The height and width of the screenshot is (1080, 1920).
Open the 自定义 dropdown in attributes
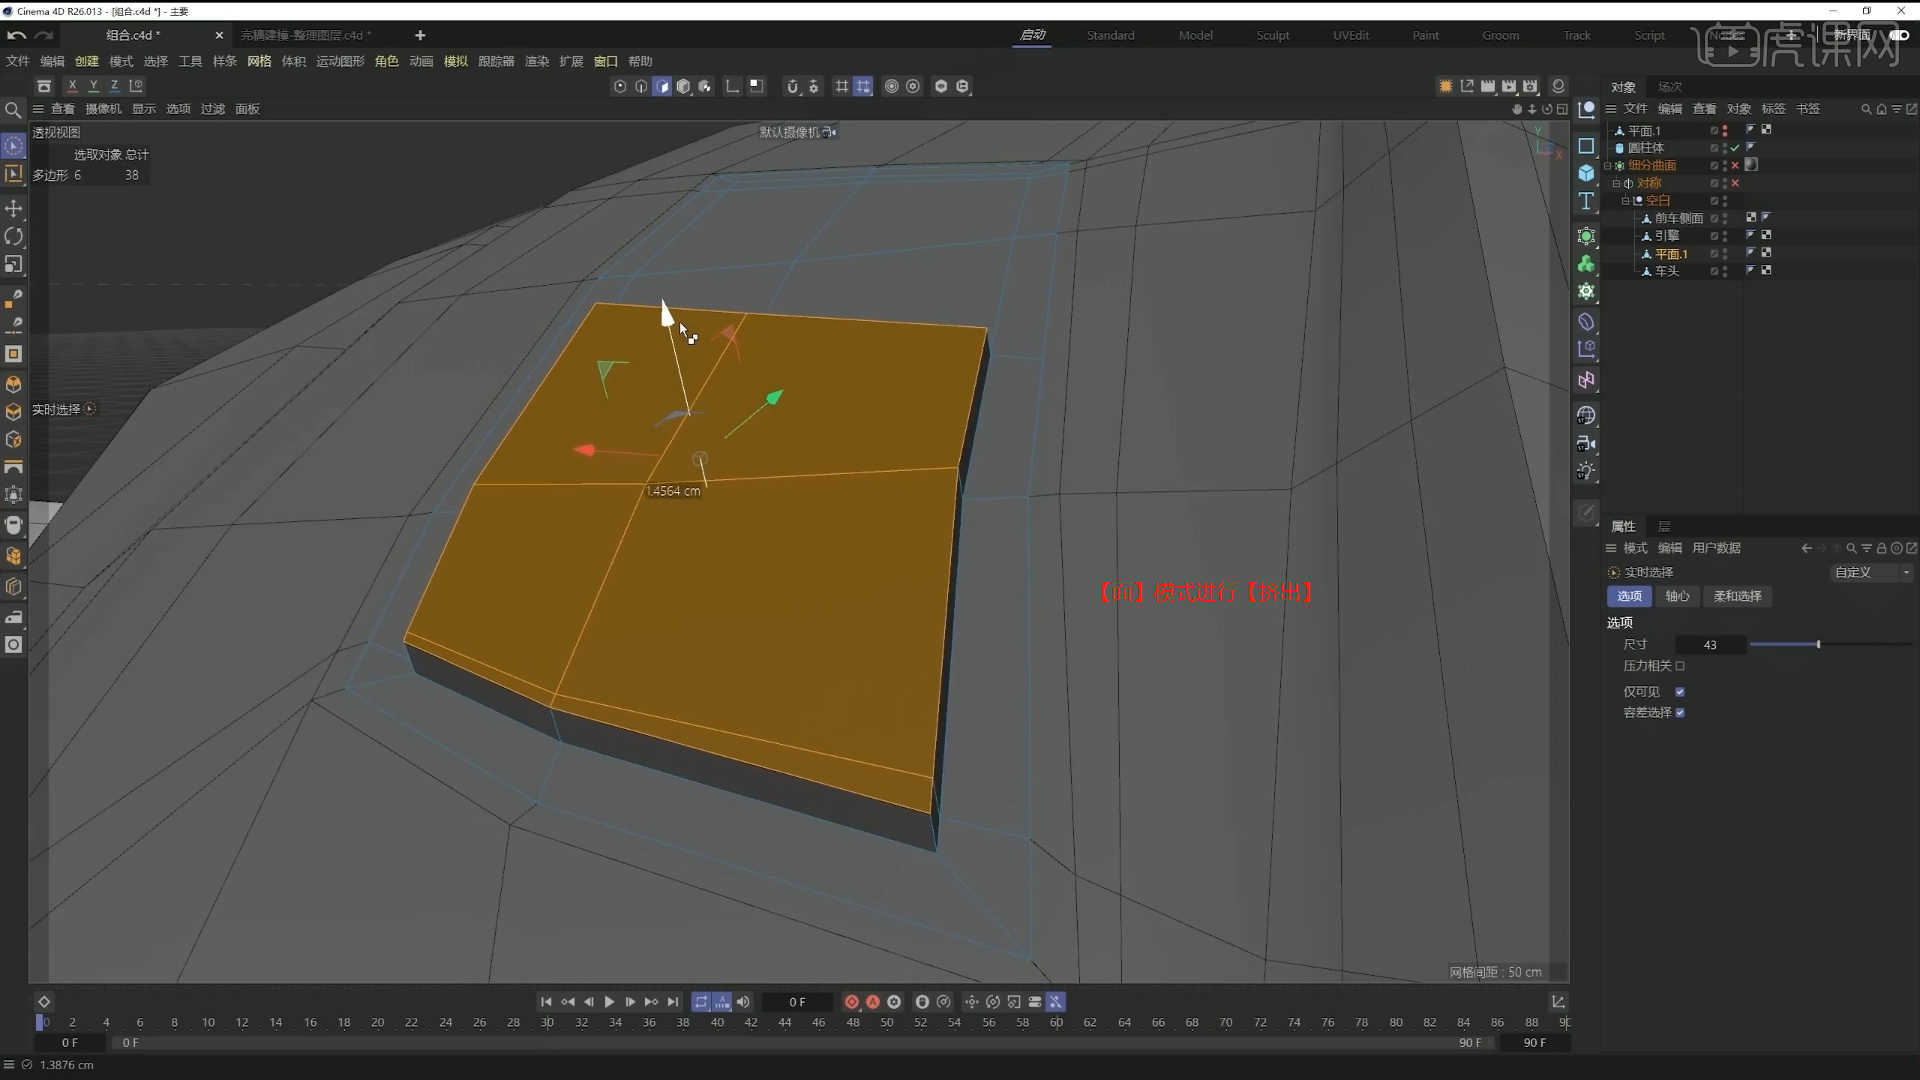(1871, 573)
